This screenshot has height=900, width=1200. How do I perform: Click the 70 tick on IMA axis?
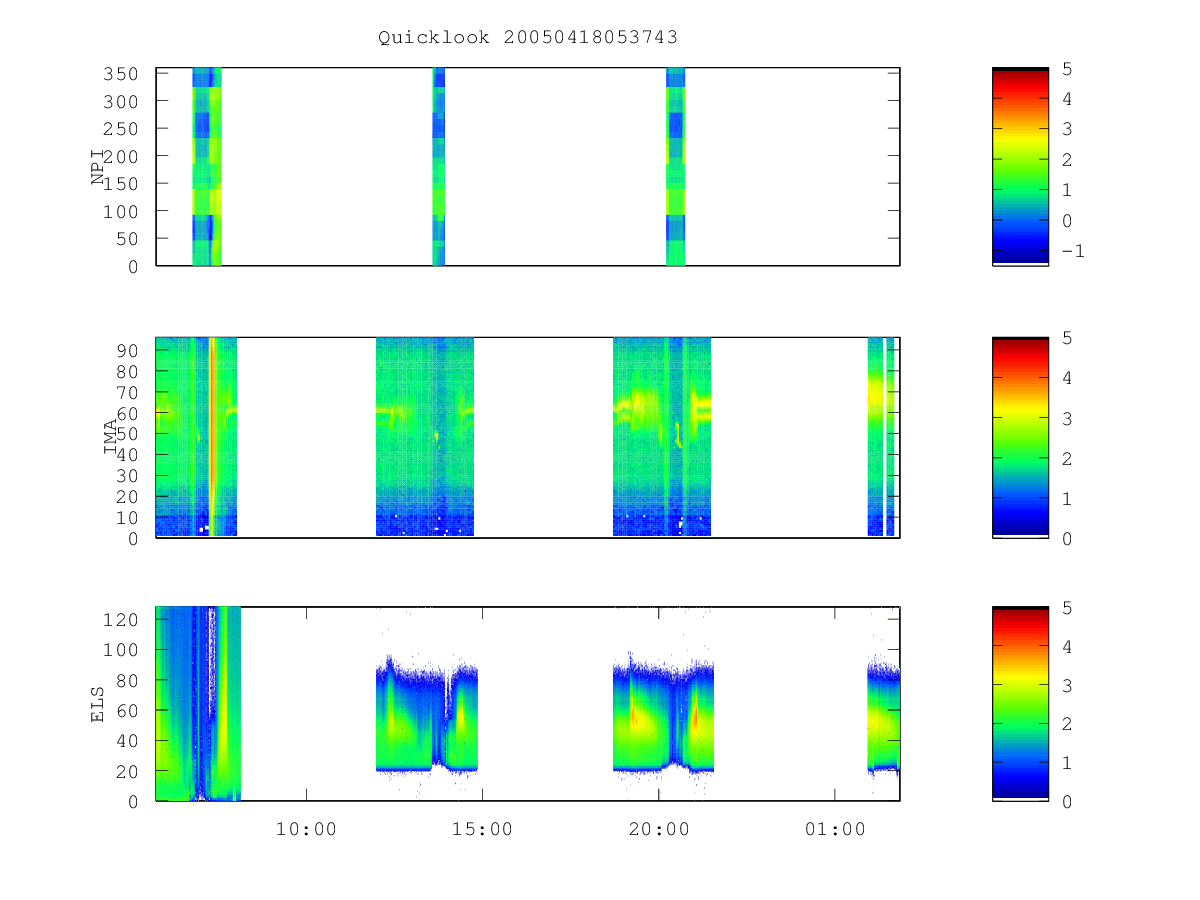(128, 392)
